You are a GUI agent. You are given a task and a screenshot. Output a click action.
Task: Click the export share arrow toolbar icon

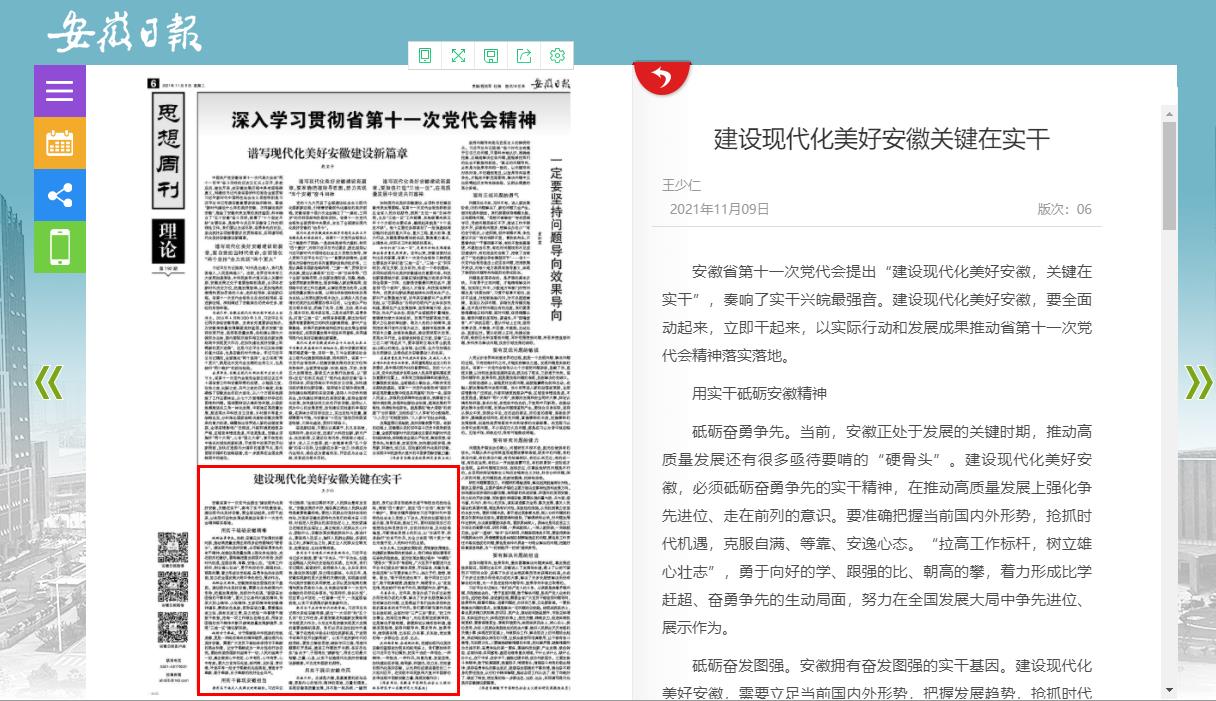[524, 55]
